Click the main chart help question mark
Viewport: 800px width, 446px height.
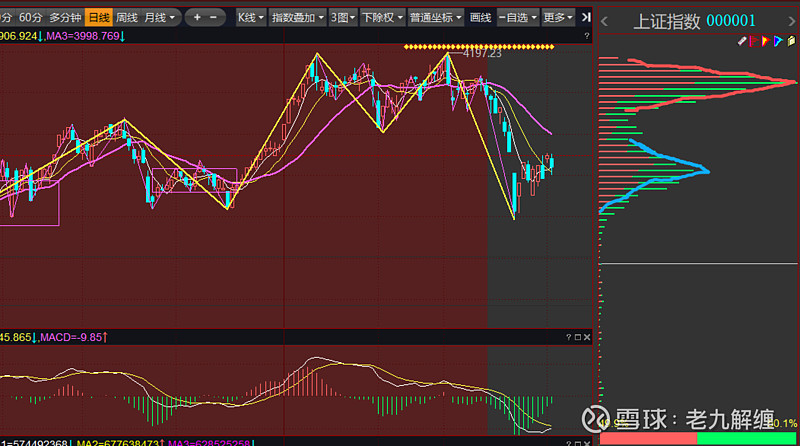587,36
